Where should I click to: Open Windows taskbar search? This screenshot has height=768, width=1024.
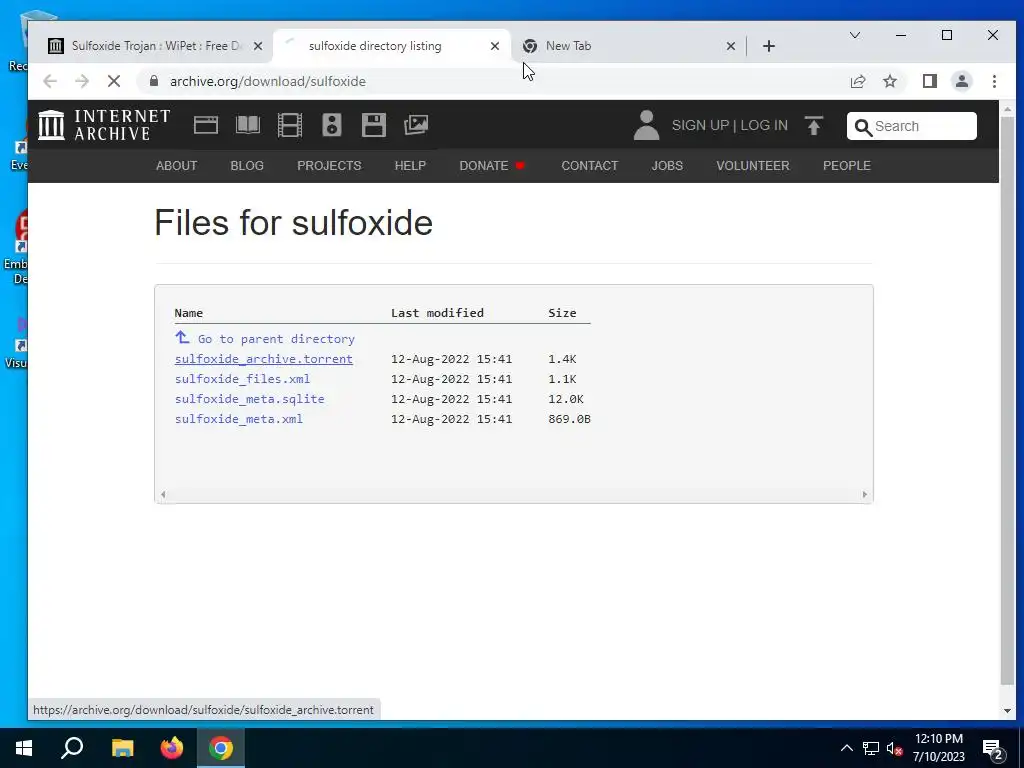(72, 748)
